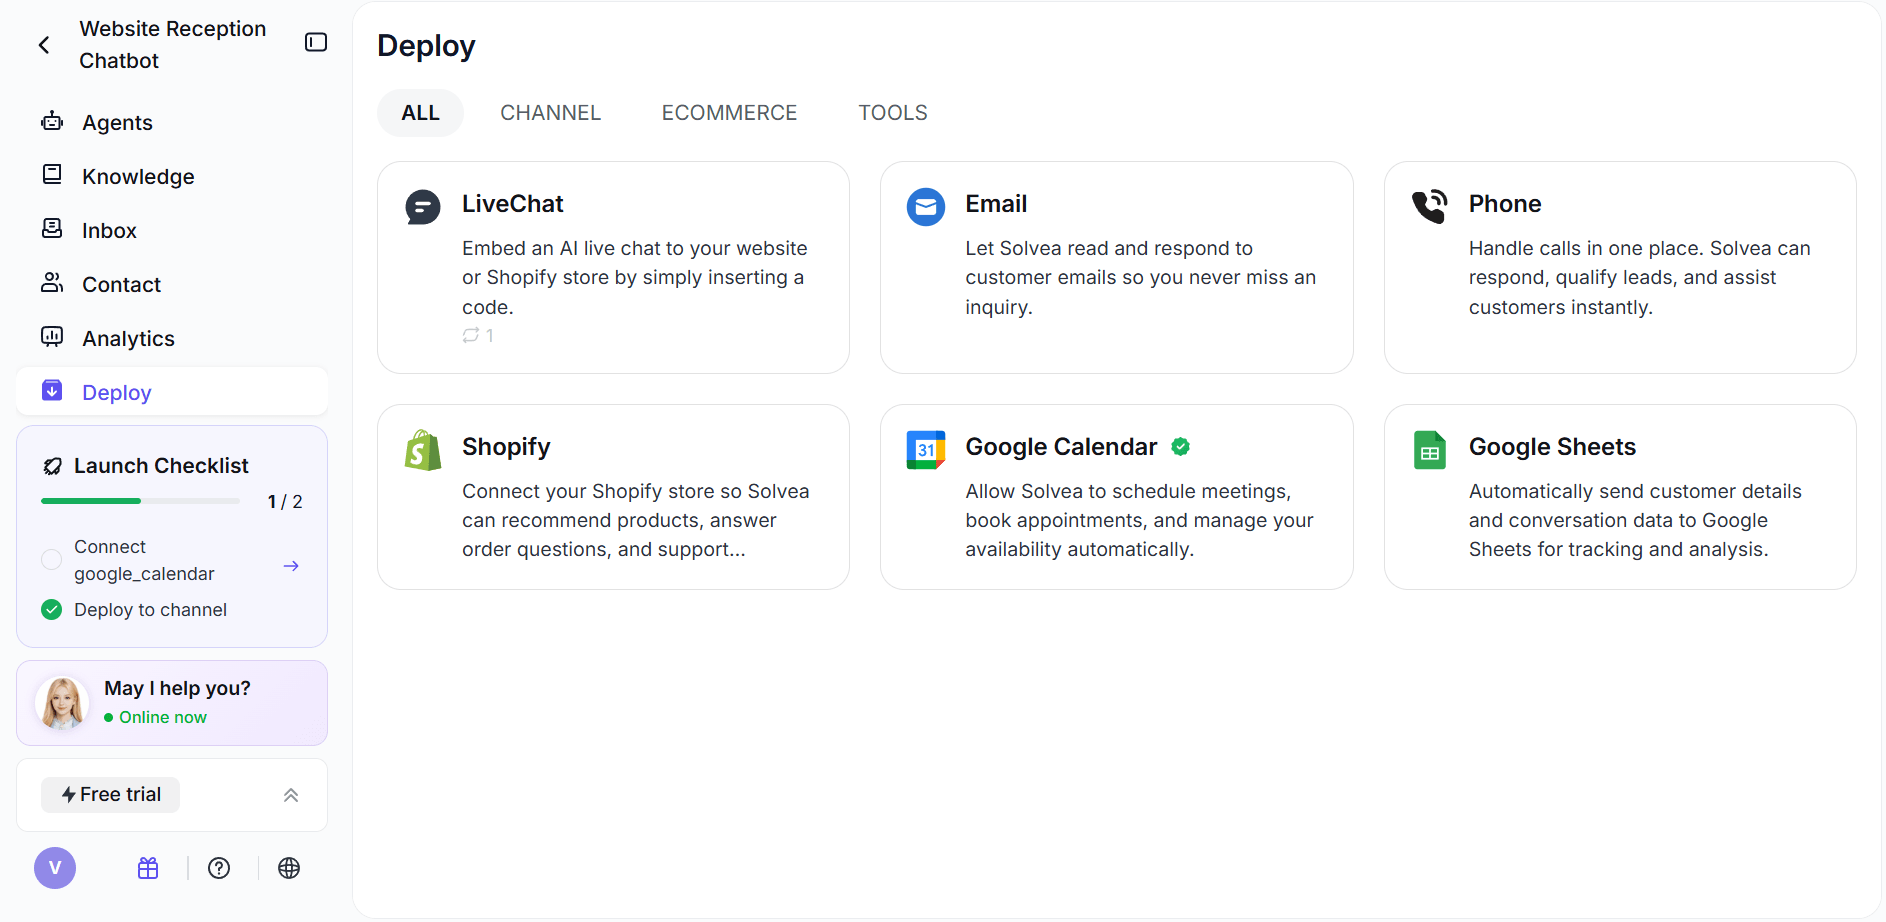
Task: Collapse sidebar using the panel icon
Action: point(316,42)
